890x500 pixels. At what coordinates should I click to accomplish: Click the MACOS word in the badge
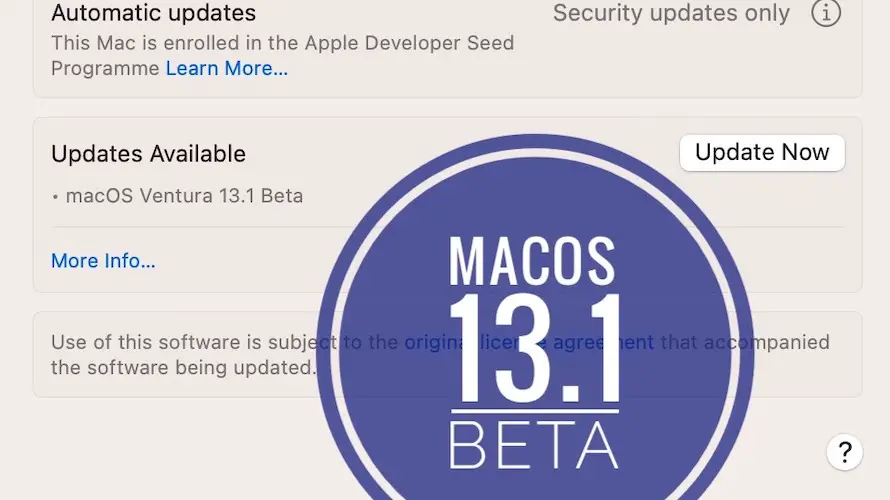click(533, 261)
